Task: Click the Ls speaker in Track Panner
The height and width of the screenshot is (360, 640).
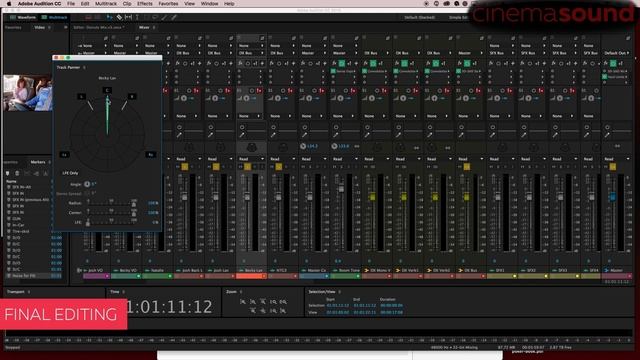Action: (x=64, y=155)
